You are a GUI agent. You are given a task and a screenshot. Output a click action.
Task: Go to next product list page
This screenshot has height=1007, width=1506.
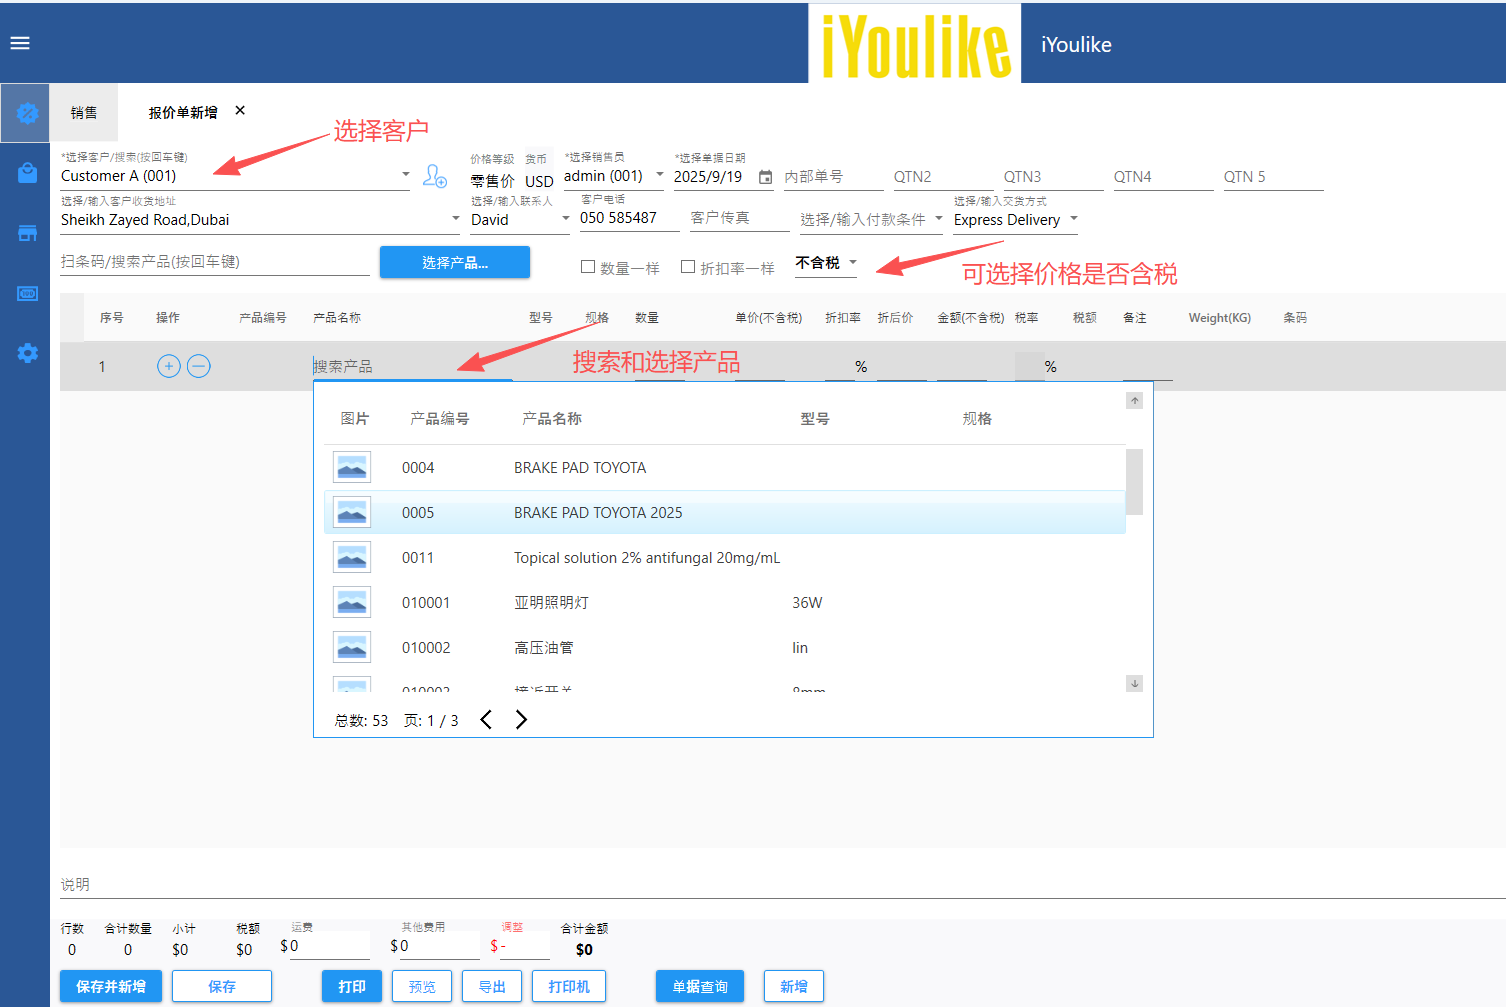click(521, 720)
